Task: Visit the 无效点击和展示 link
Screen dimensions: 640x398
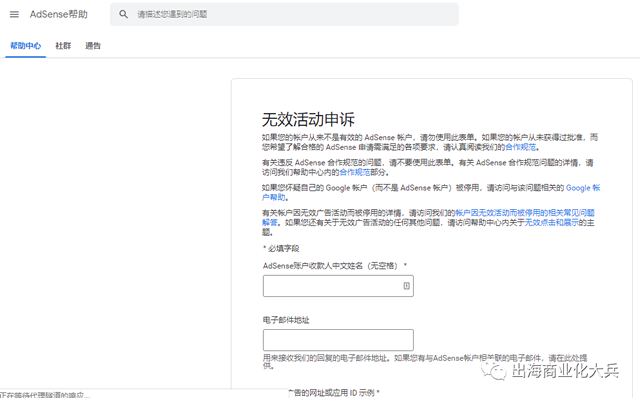Action: (551, 222)
